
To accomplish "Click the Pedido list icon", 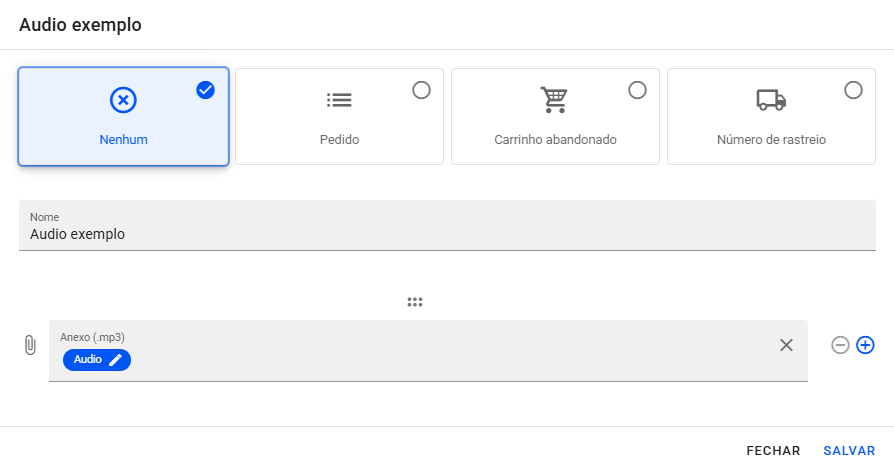I will tap(339, 100).
